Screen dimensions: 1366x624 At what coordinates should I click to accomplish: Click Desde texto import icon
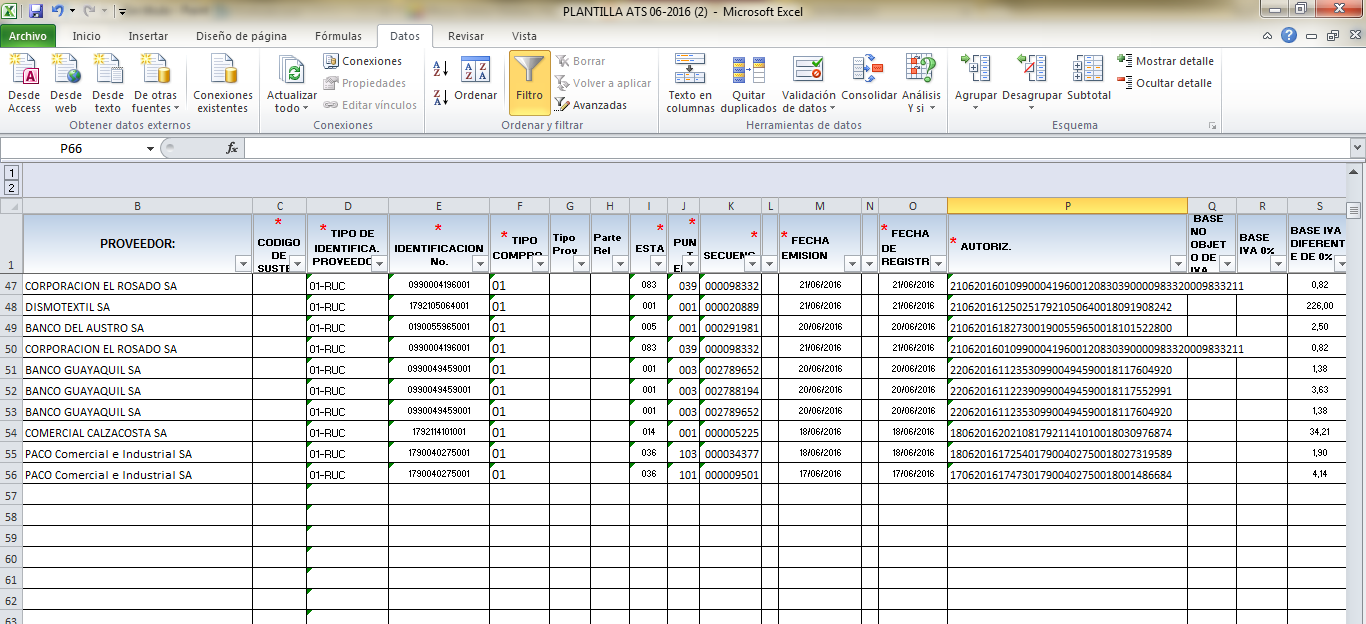click(x=107, y=82)
